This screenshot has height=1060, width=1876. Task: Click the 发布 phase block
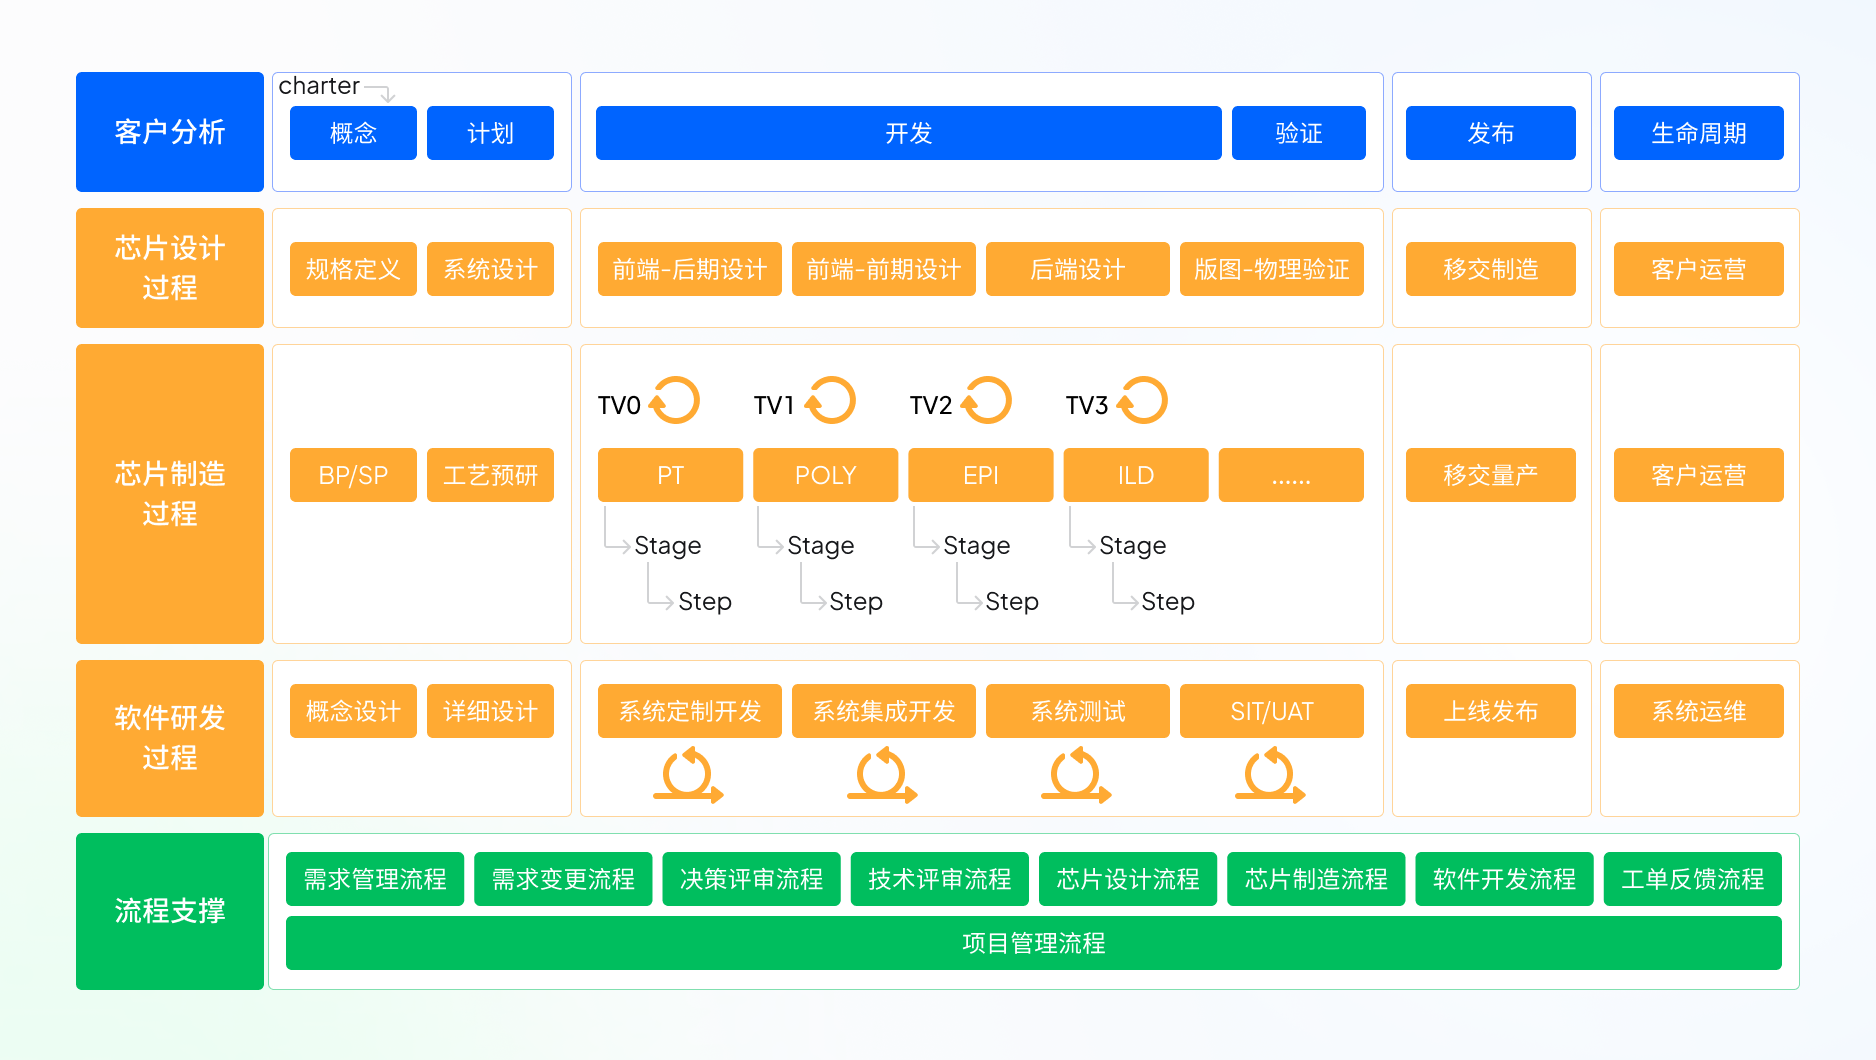(1491, 133)
